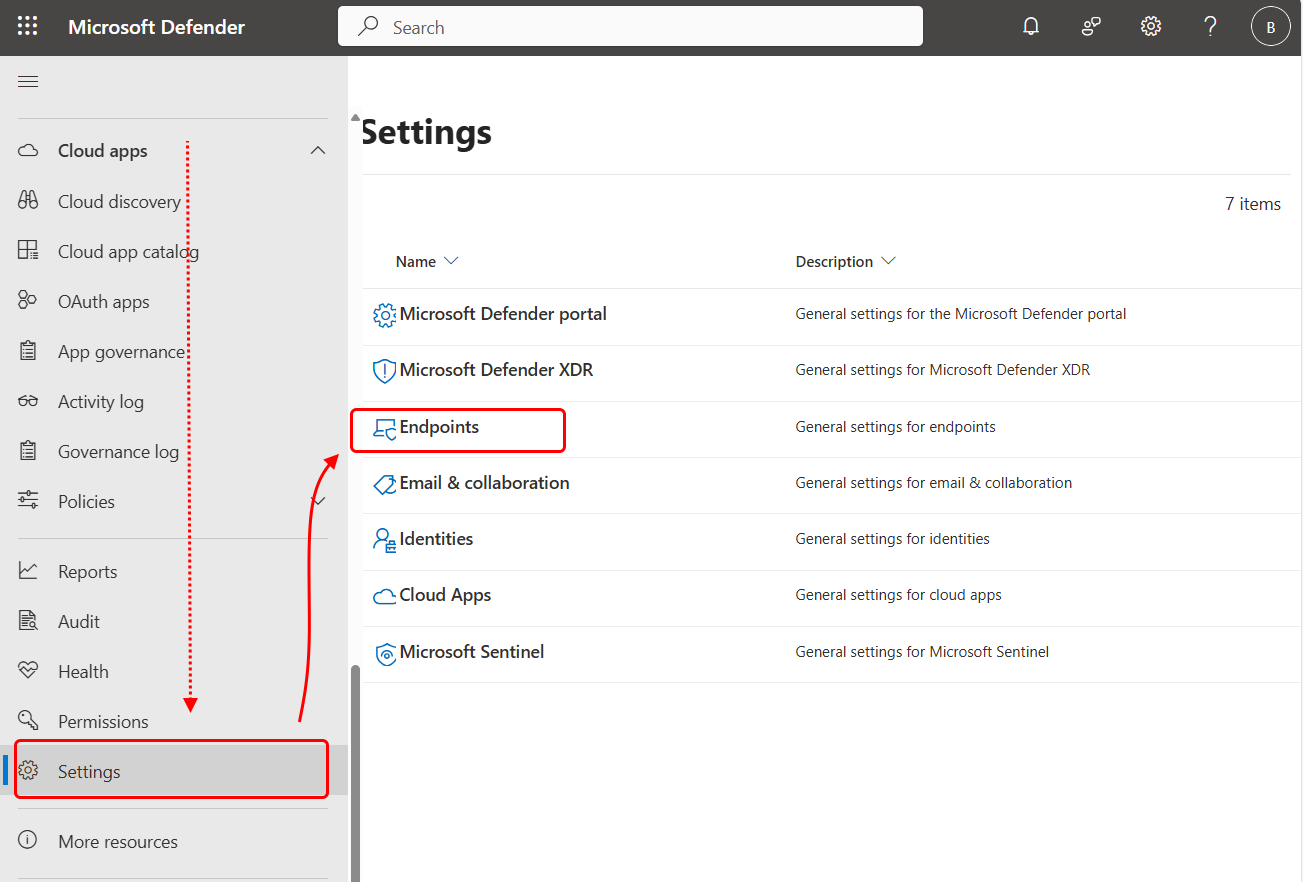Open the Reports section
Viewport: 1303px width, 882px height.
point(88,570)
